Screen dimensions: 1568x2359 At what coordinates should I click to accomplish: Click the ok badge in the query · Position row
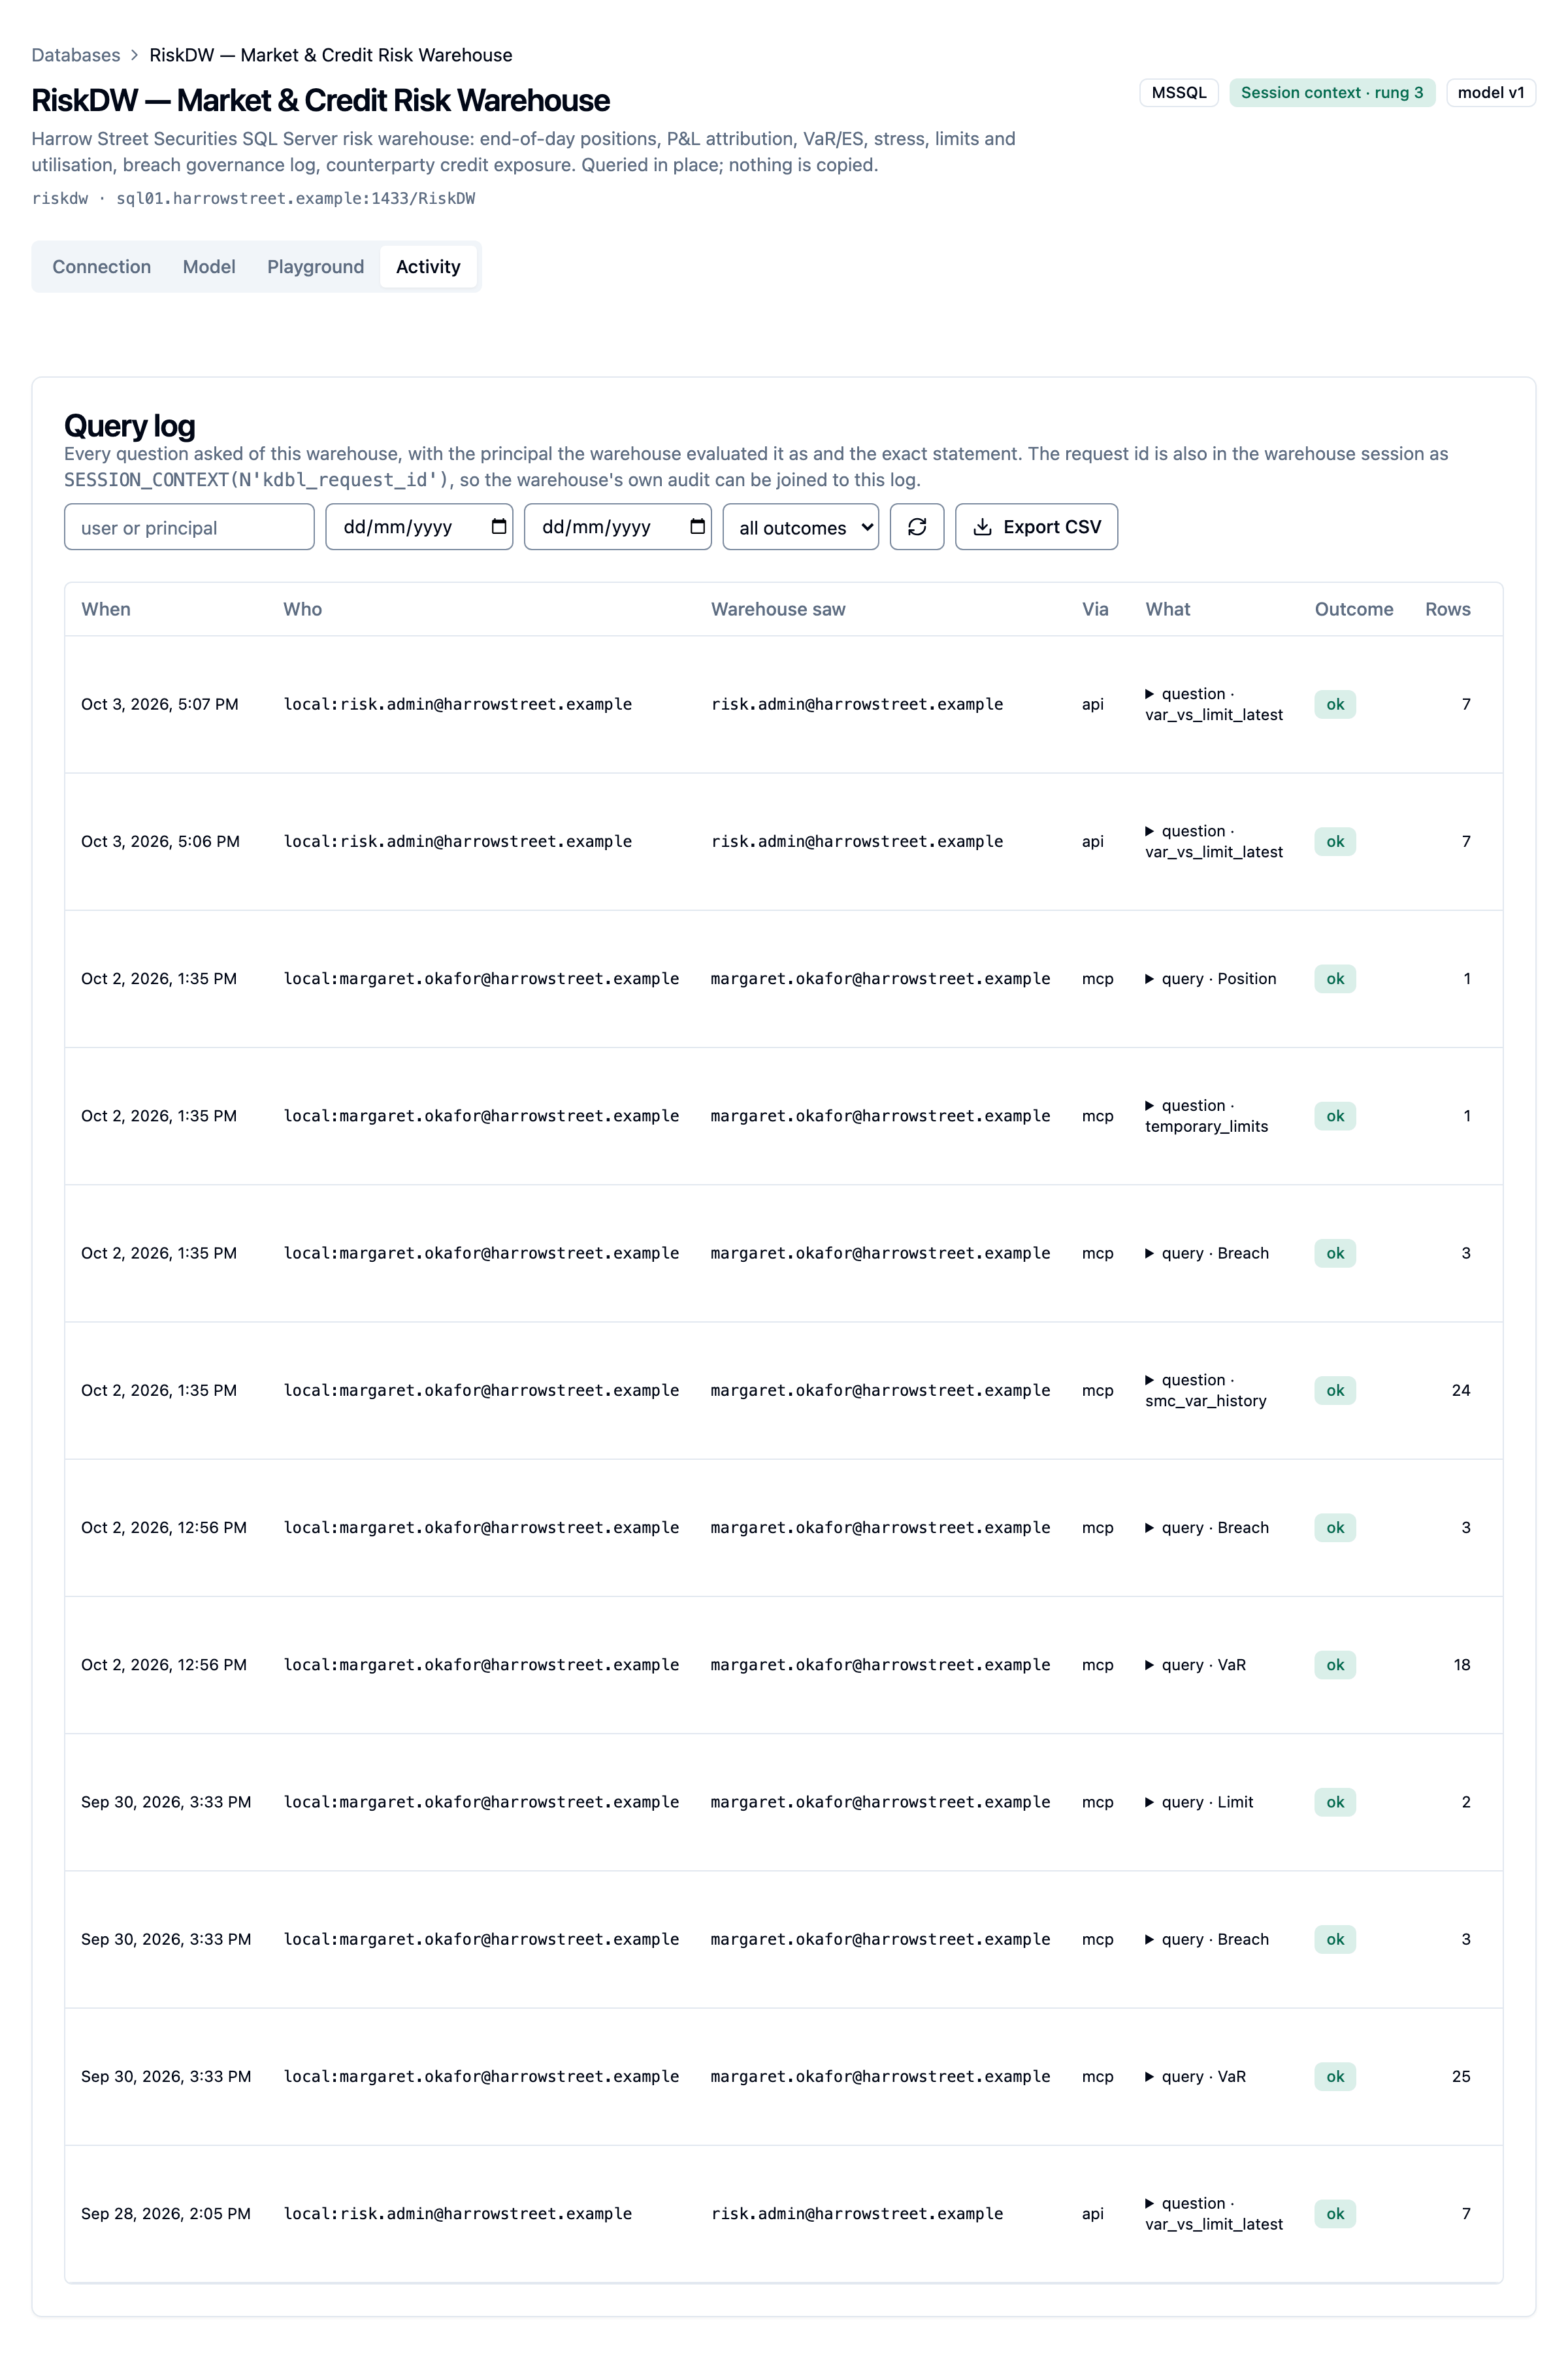[x=1335, y=979]
